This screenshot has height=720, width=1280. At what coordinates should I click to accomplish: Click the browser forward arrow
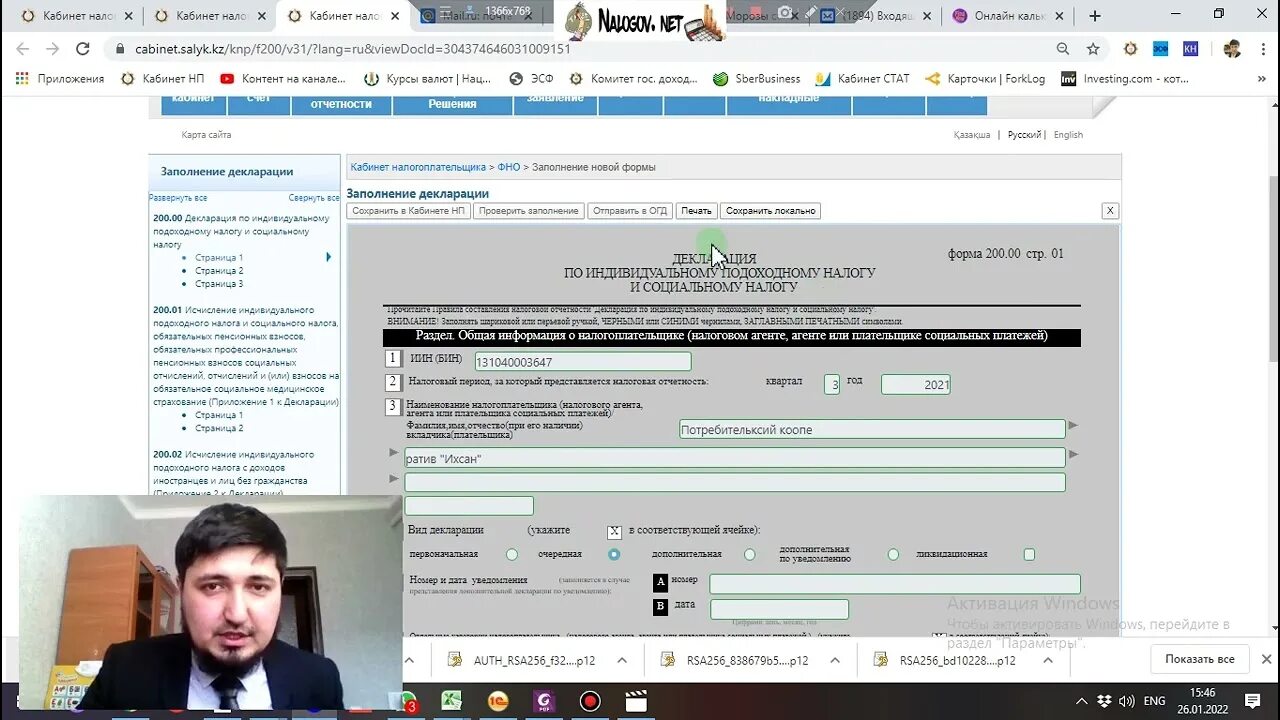52,49
